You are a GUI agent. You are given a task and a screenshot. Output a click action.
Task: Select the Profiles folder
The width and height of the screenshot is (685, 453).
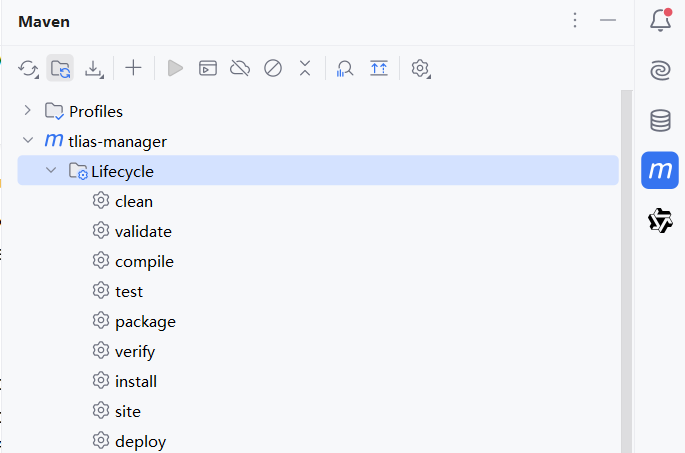tap(83, 111)
